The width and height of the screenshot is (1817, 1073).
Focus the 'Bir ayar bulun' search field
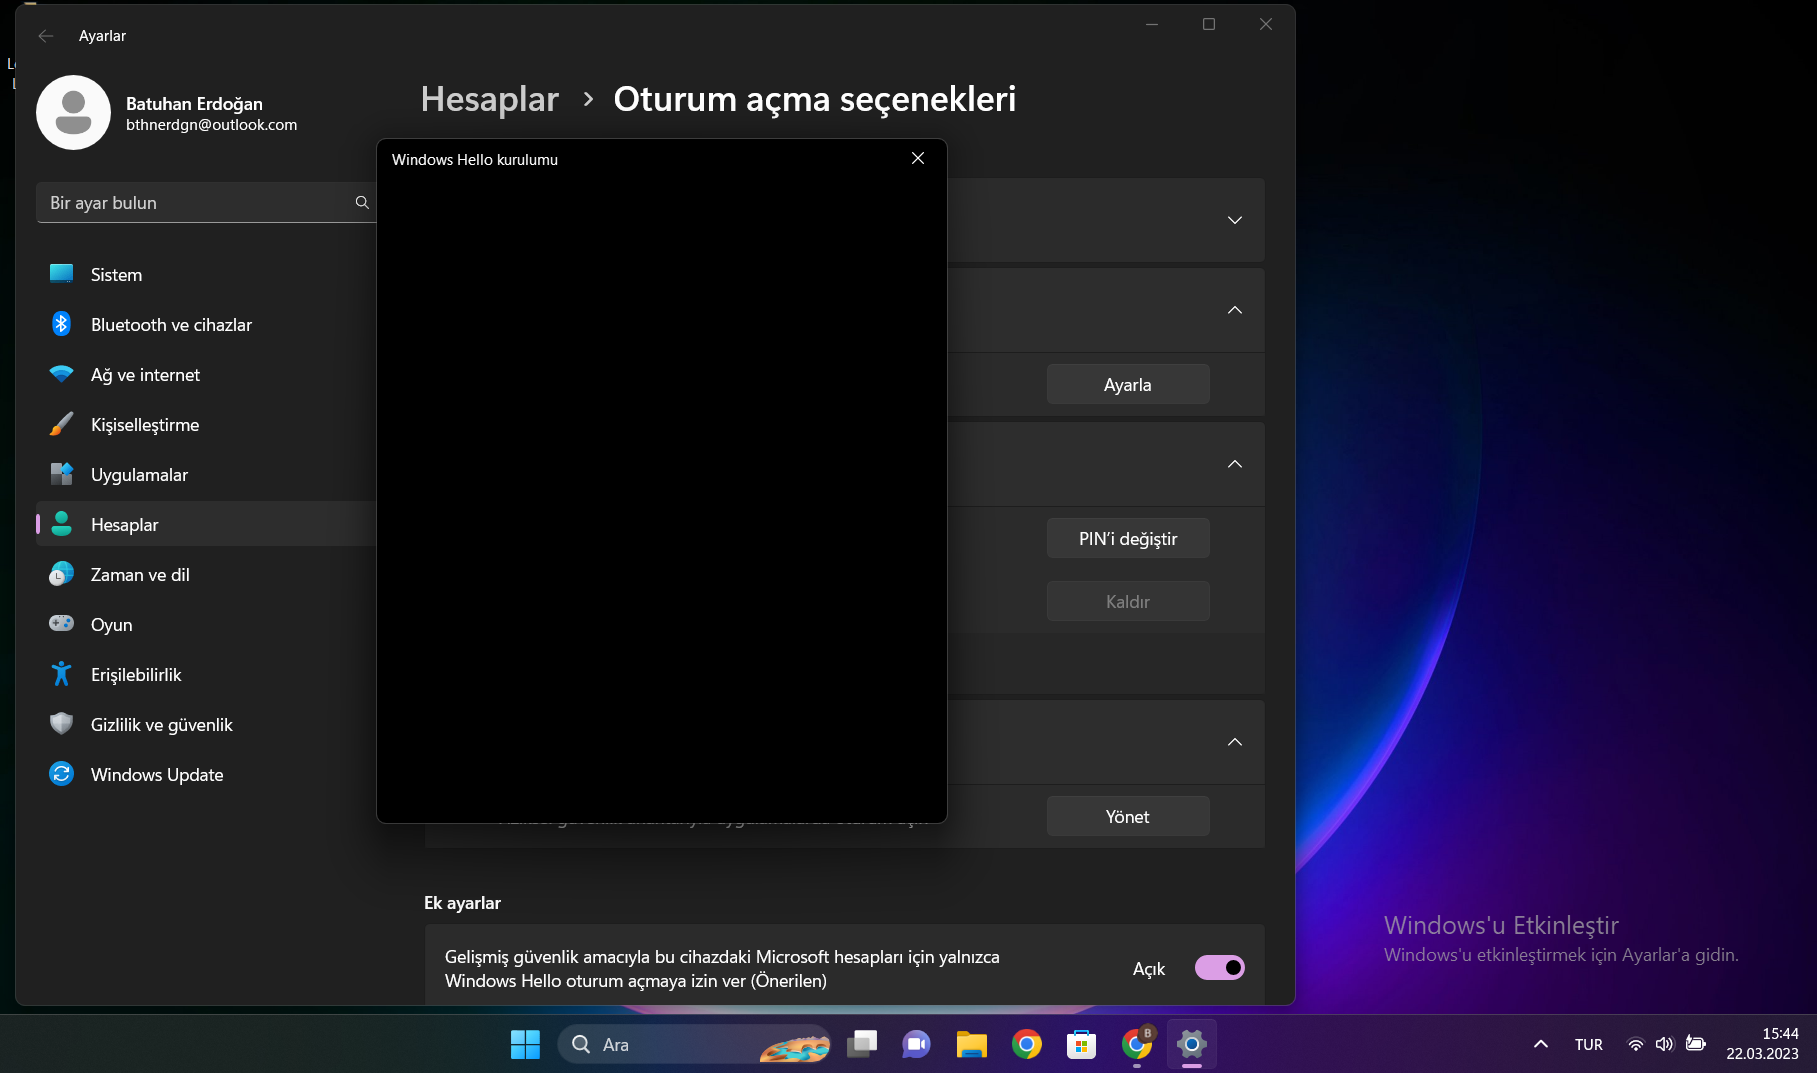[x=205, y=202]
